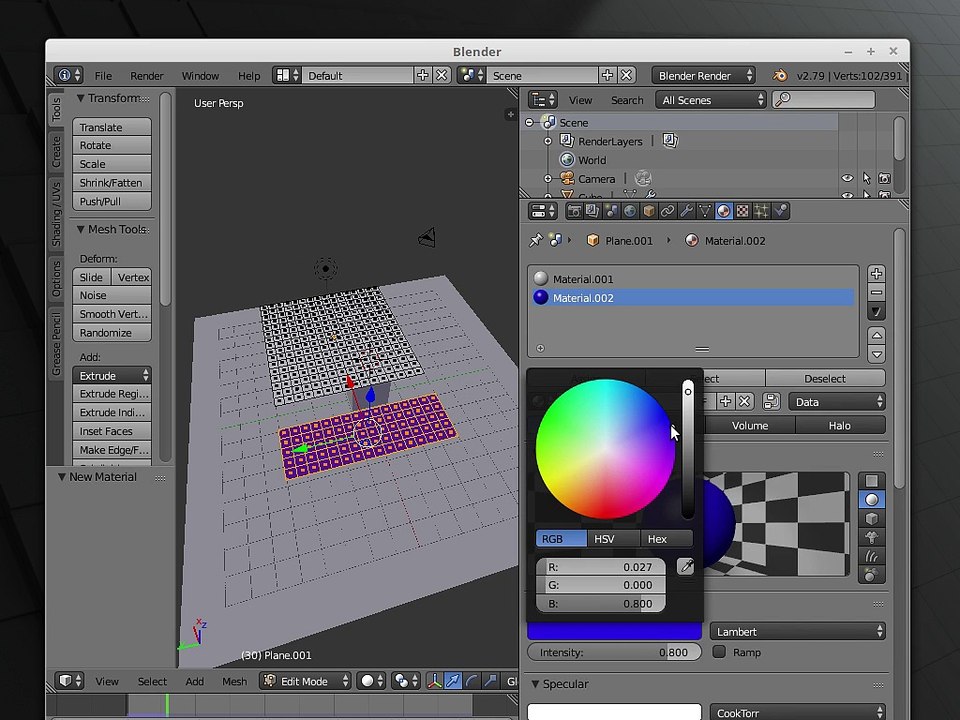The height and width of the screenshot is (720, 960).
Task: Collapse the Scene tree node in outliner
Action: tap(530, 122)
